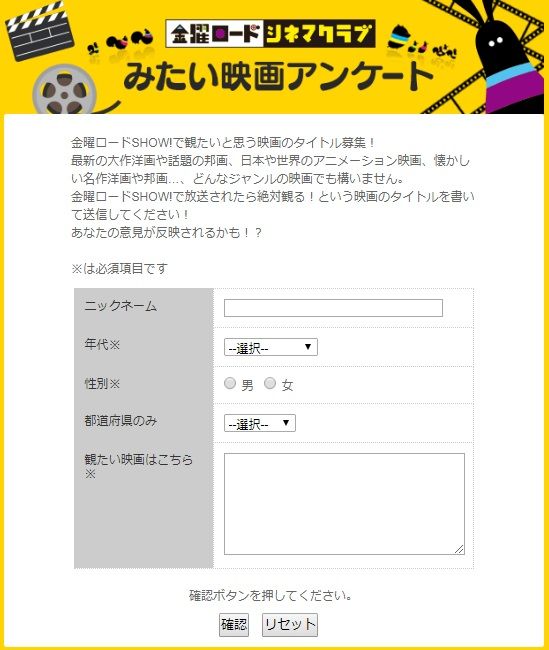
Task: Open the 都道府県 select dropdown
Action: (260, 423)
